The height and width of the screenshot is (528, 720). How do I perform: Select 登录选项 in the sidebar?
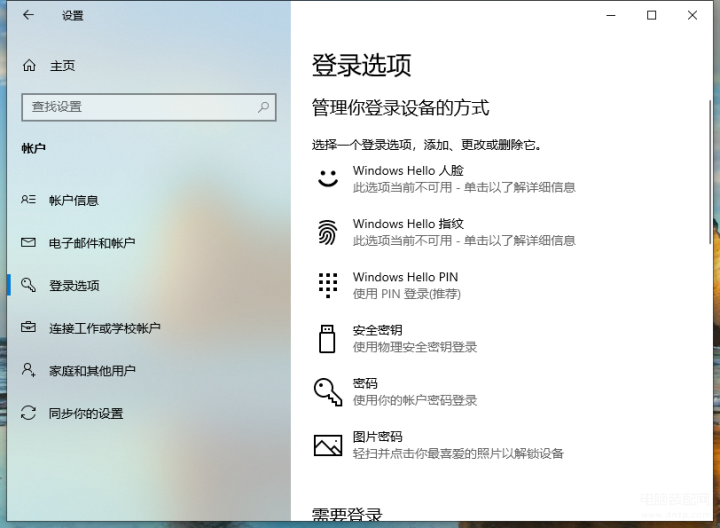[x=74, y=285]
